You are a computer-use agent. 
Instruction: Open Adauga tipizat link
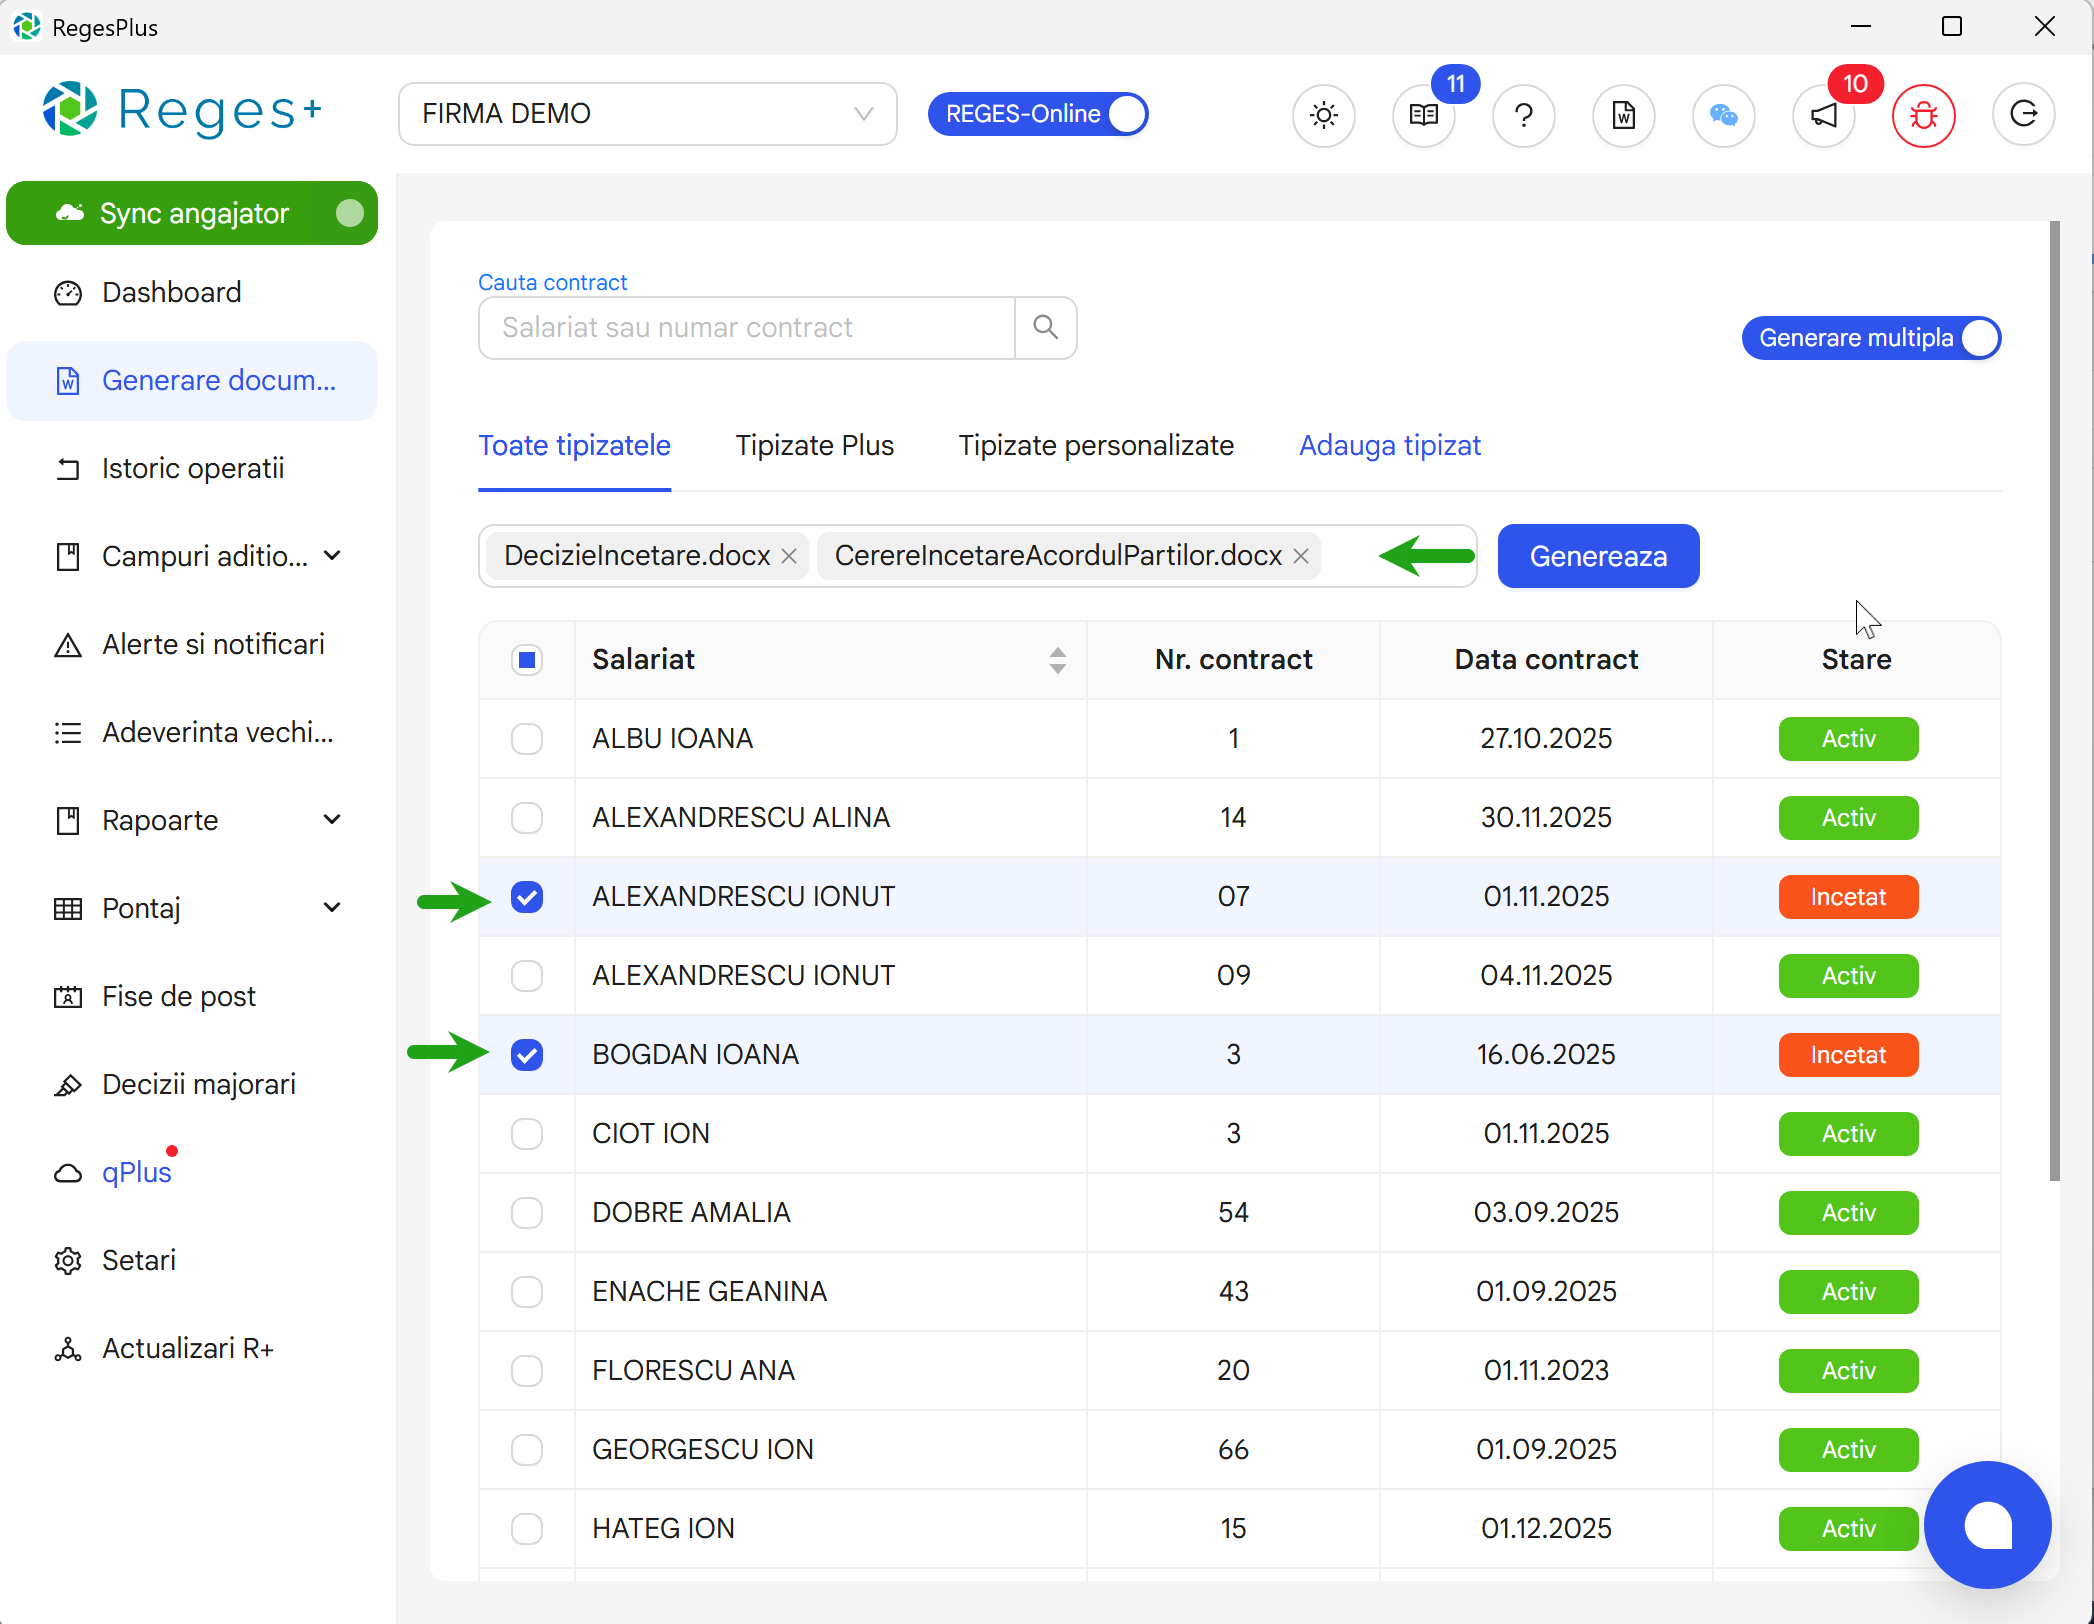click(1389, 445)
